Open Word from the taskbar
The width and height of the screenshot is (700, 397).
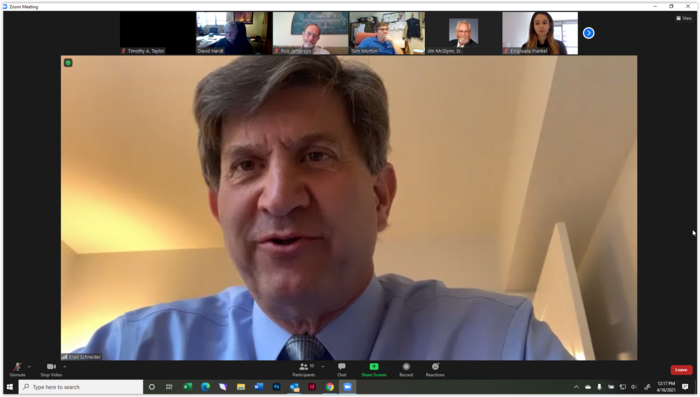259,387
